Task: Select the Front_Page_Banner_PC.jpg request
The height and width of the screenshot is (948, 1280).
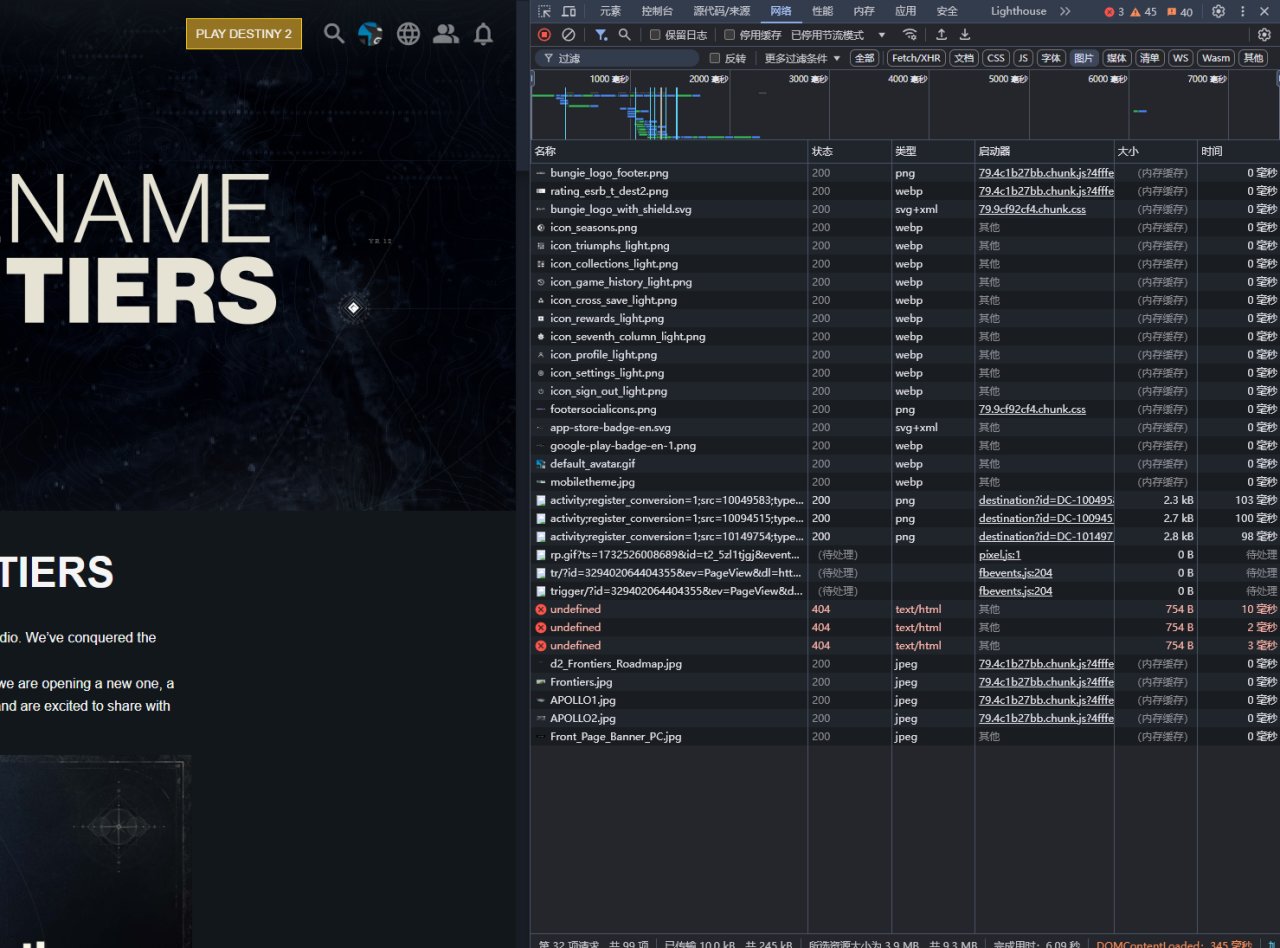Action: click(905, 737)
